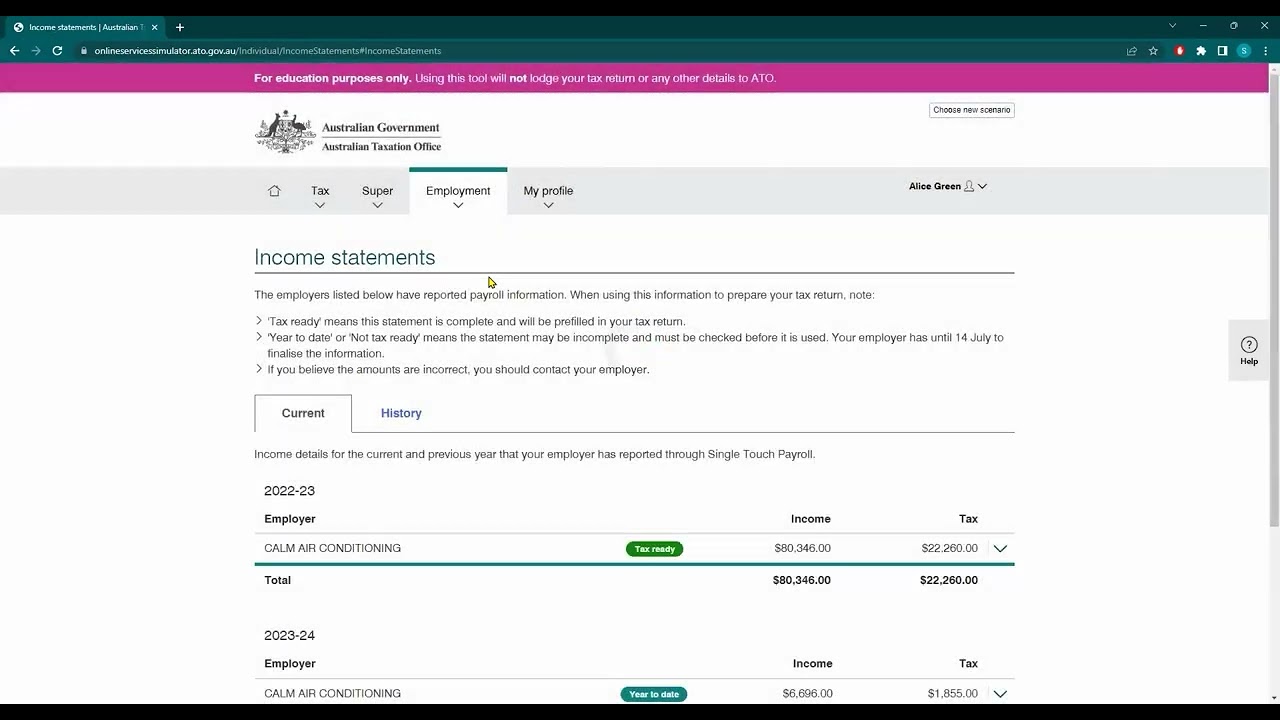Viewport: 1280px width, 720px height.
Task: Click the Income statements heading
Action: coord(345,257)
